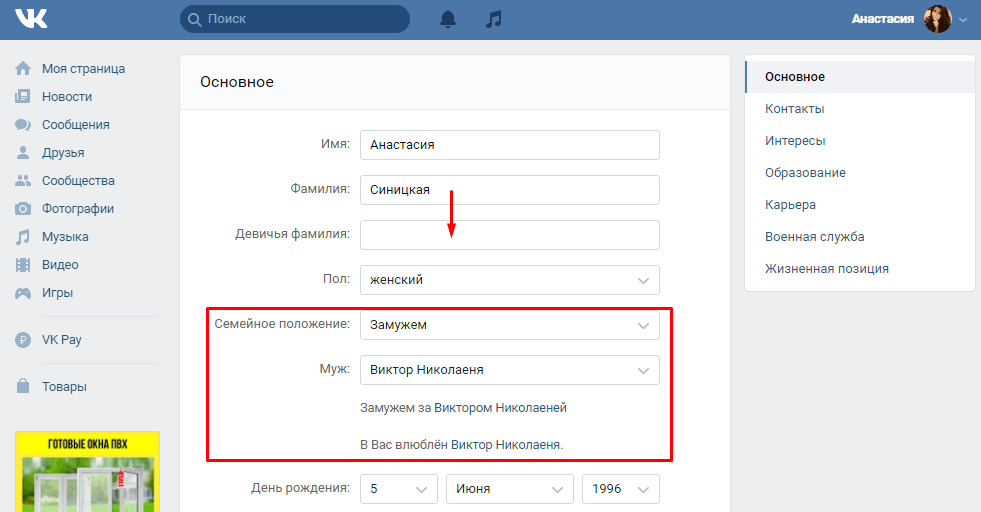Open Игры in the sidebar
This screenshot has width=981, height=512.
(58, 293)
